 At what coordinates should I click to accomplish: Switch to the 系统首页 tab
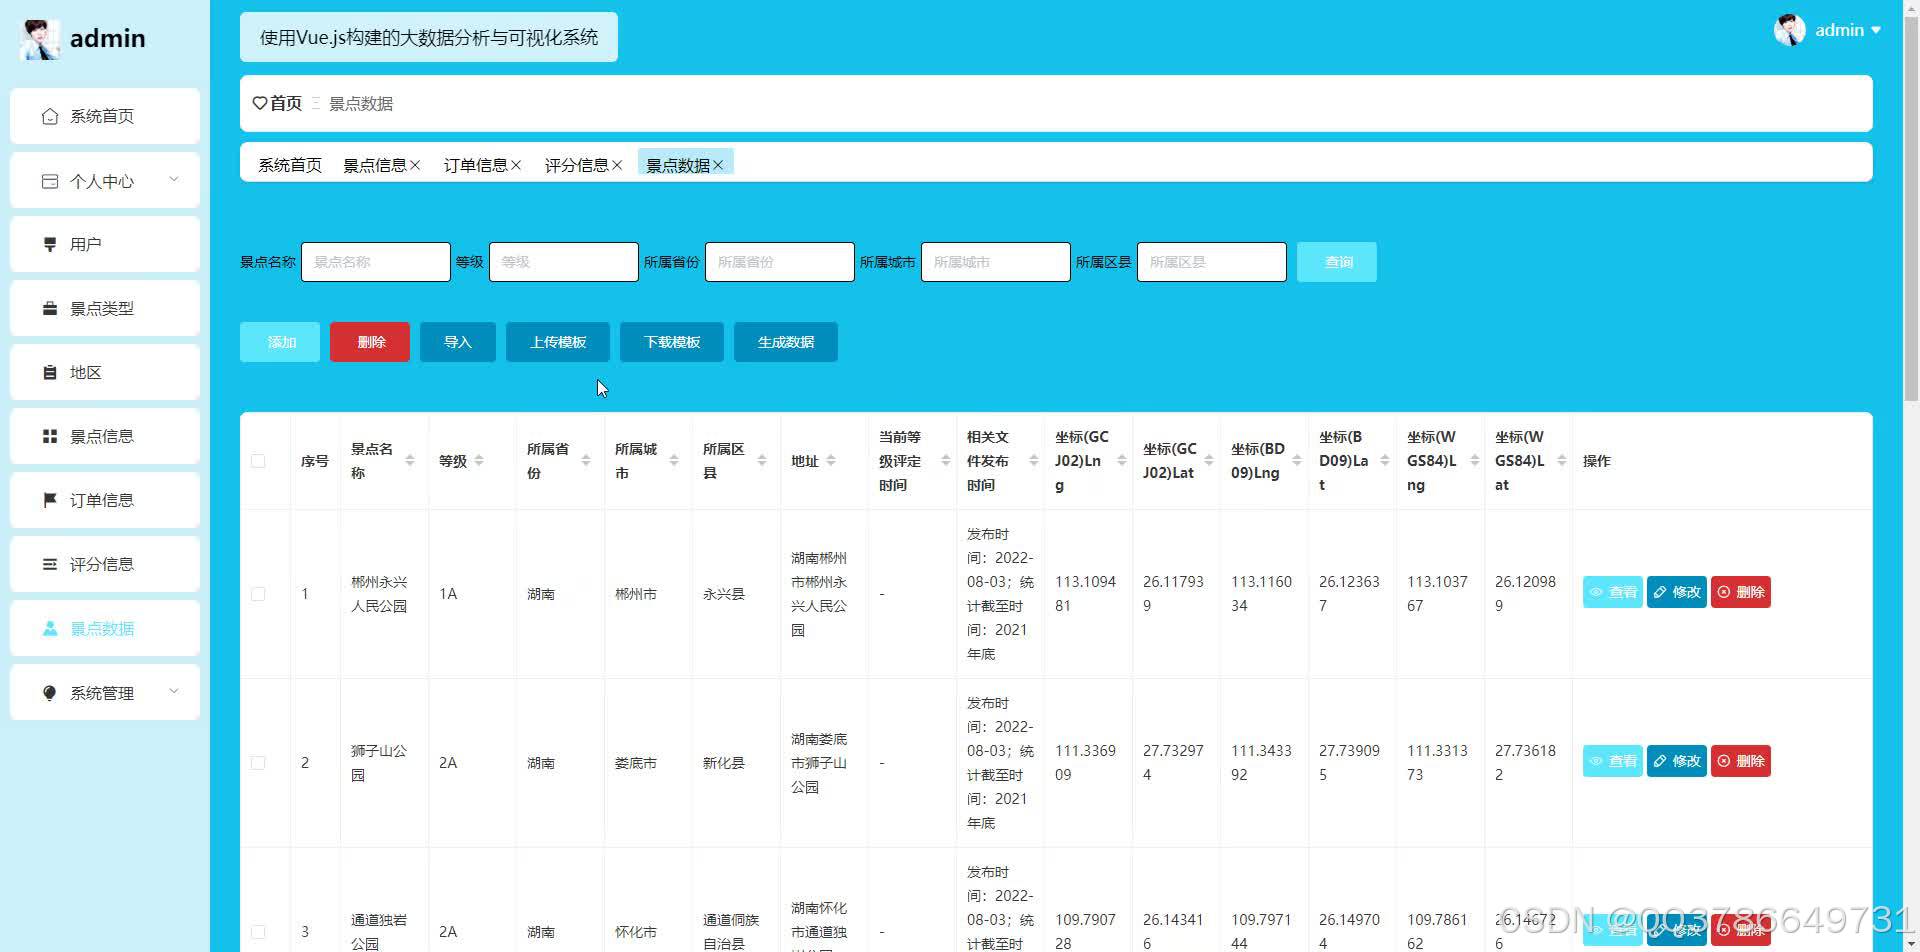coord(290,165)
